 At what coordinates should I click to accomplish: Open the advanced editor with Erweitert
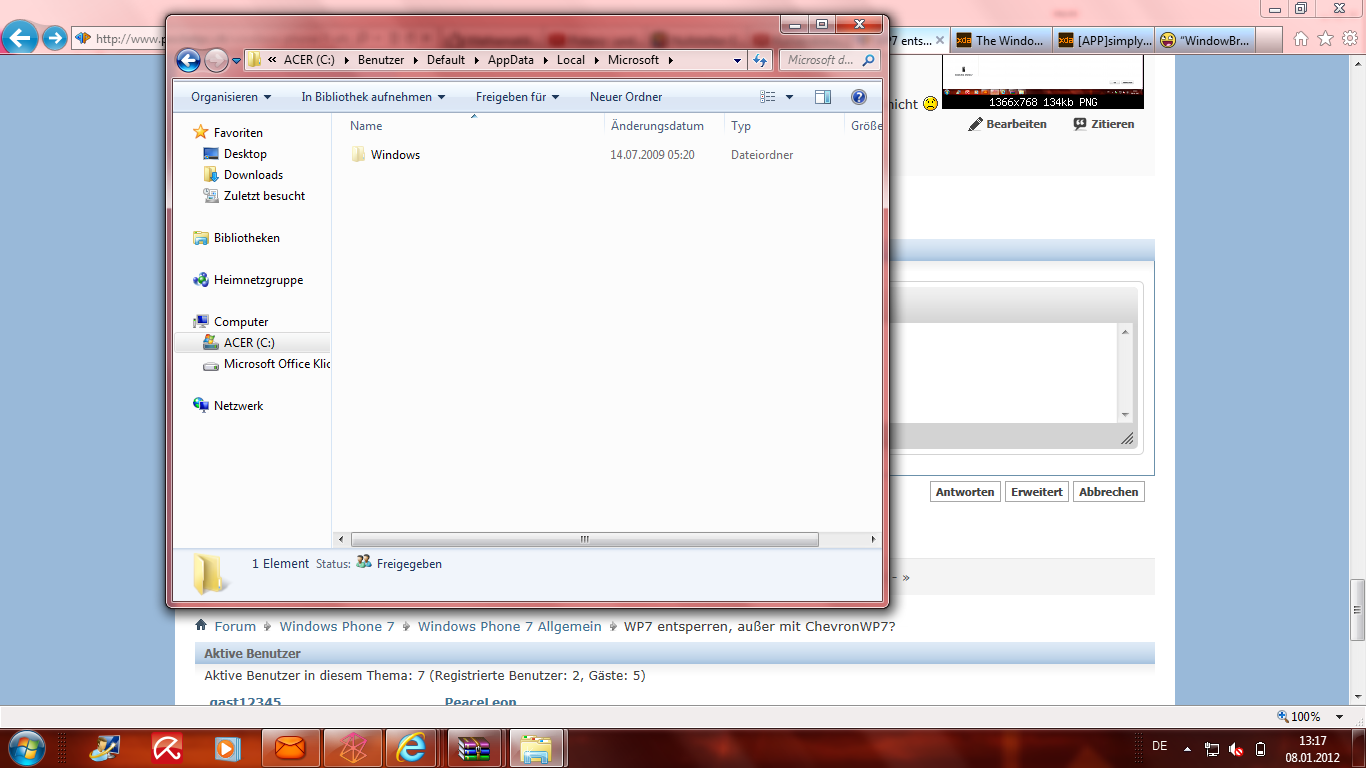pyautogui.click(x=1037, y=492)
